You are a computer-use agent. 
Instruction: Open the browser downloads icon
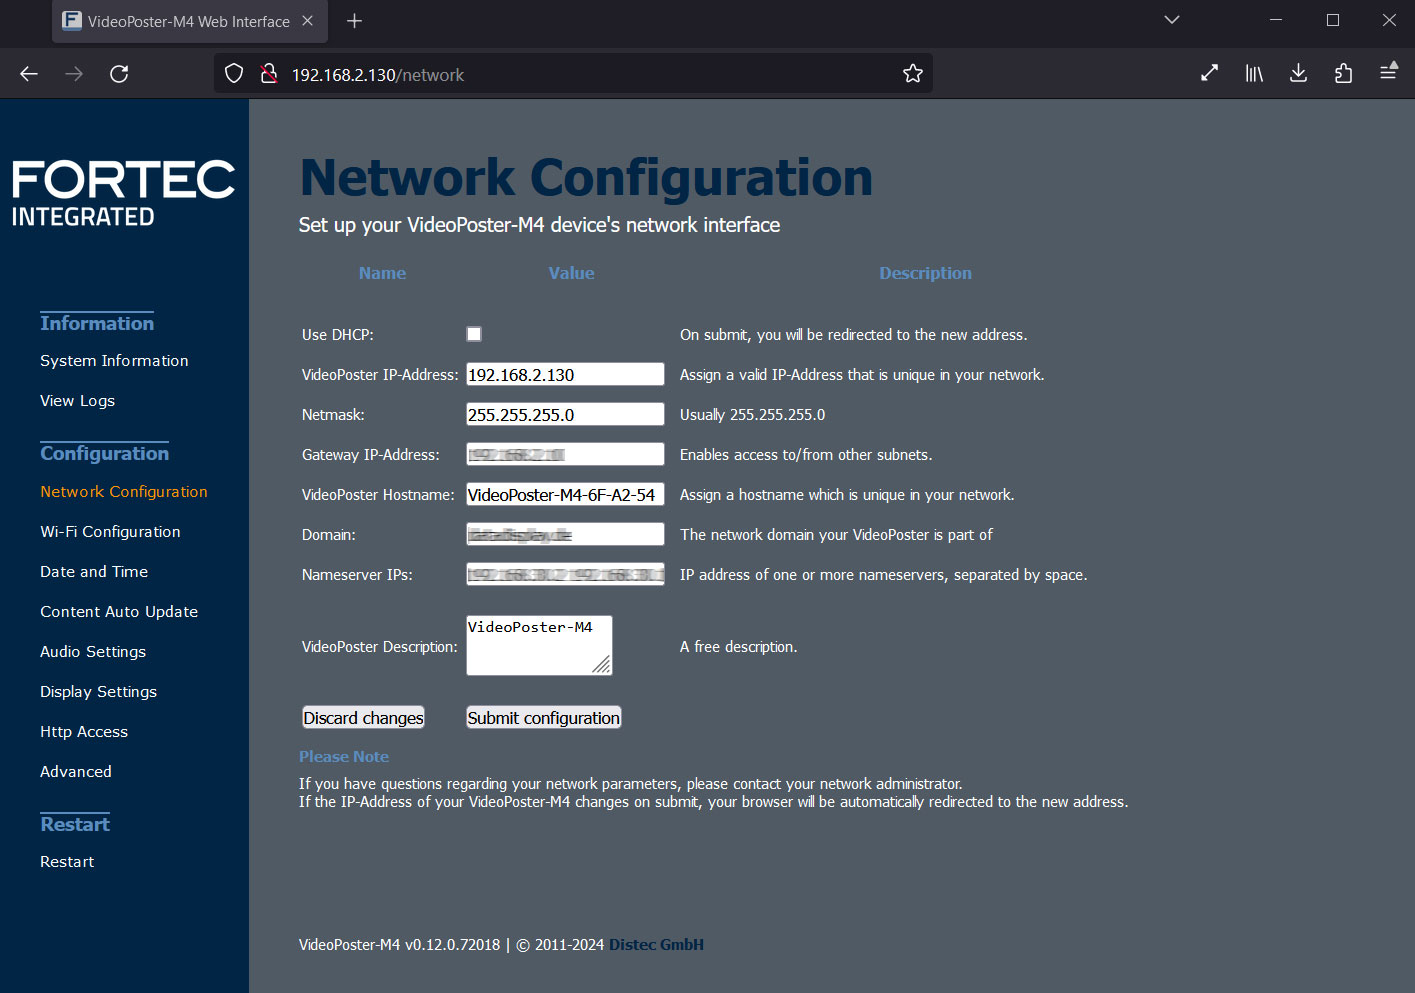[1298, 74]
